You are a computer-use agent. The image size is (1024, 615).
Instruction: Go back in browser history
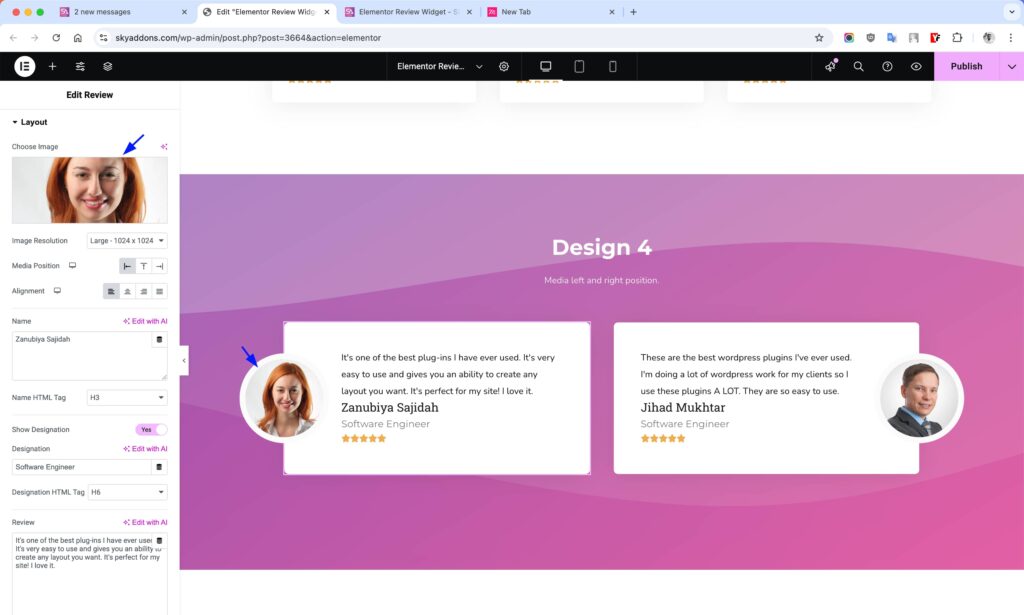[x=13, y=38]
